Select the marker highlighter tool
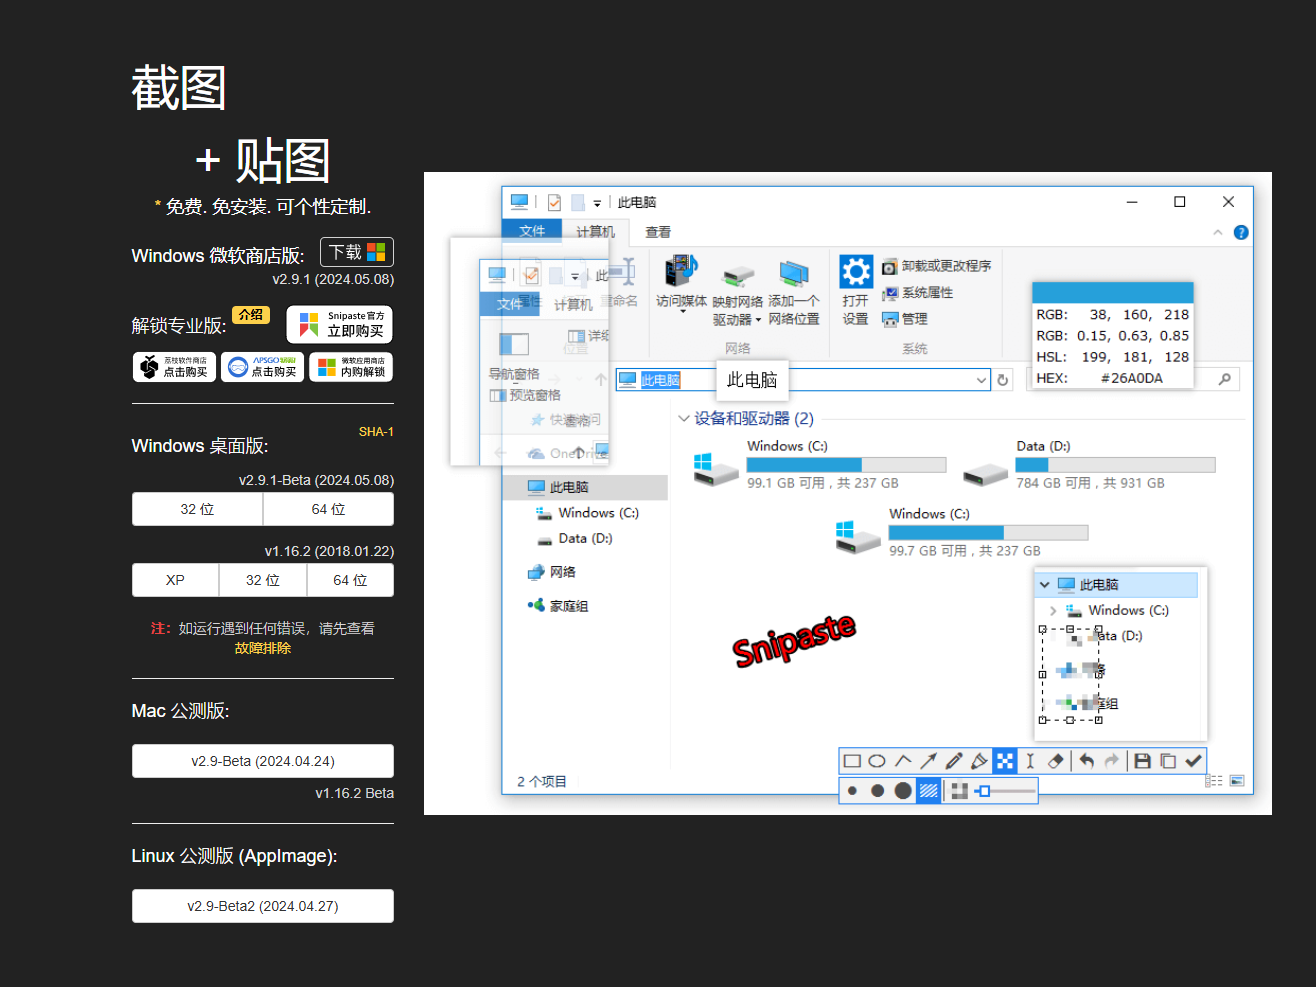The image size is (1316, 987). (x=979, y=761)
